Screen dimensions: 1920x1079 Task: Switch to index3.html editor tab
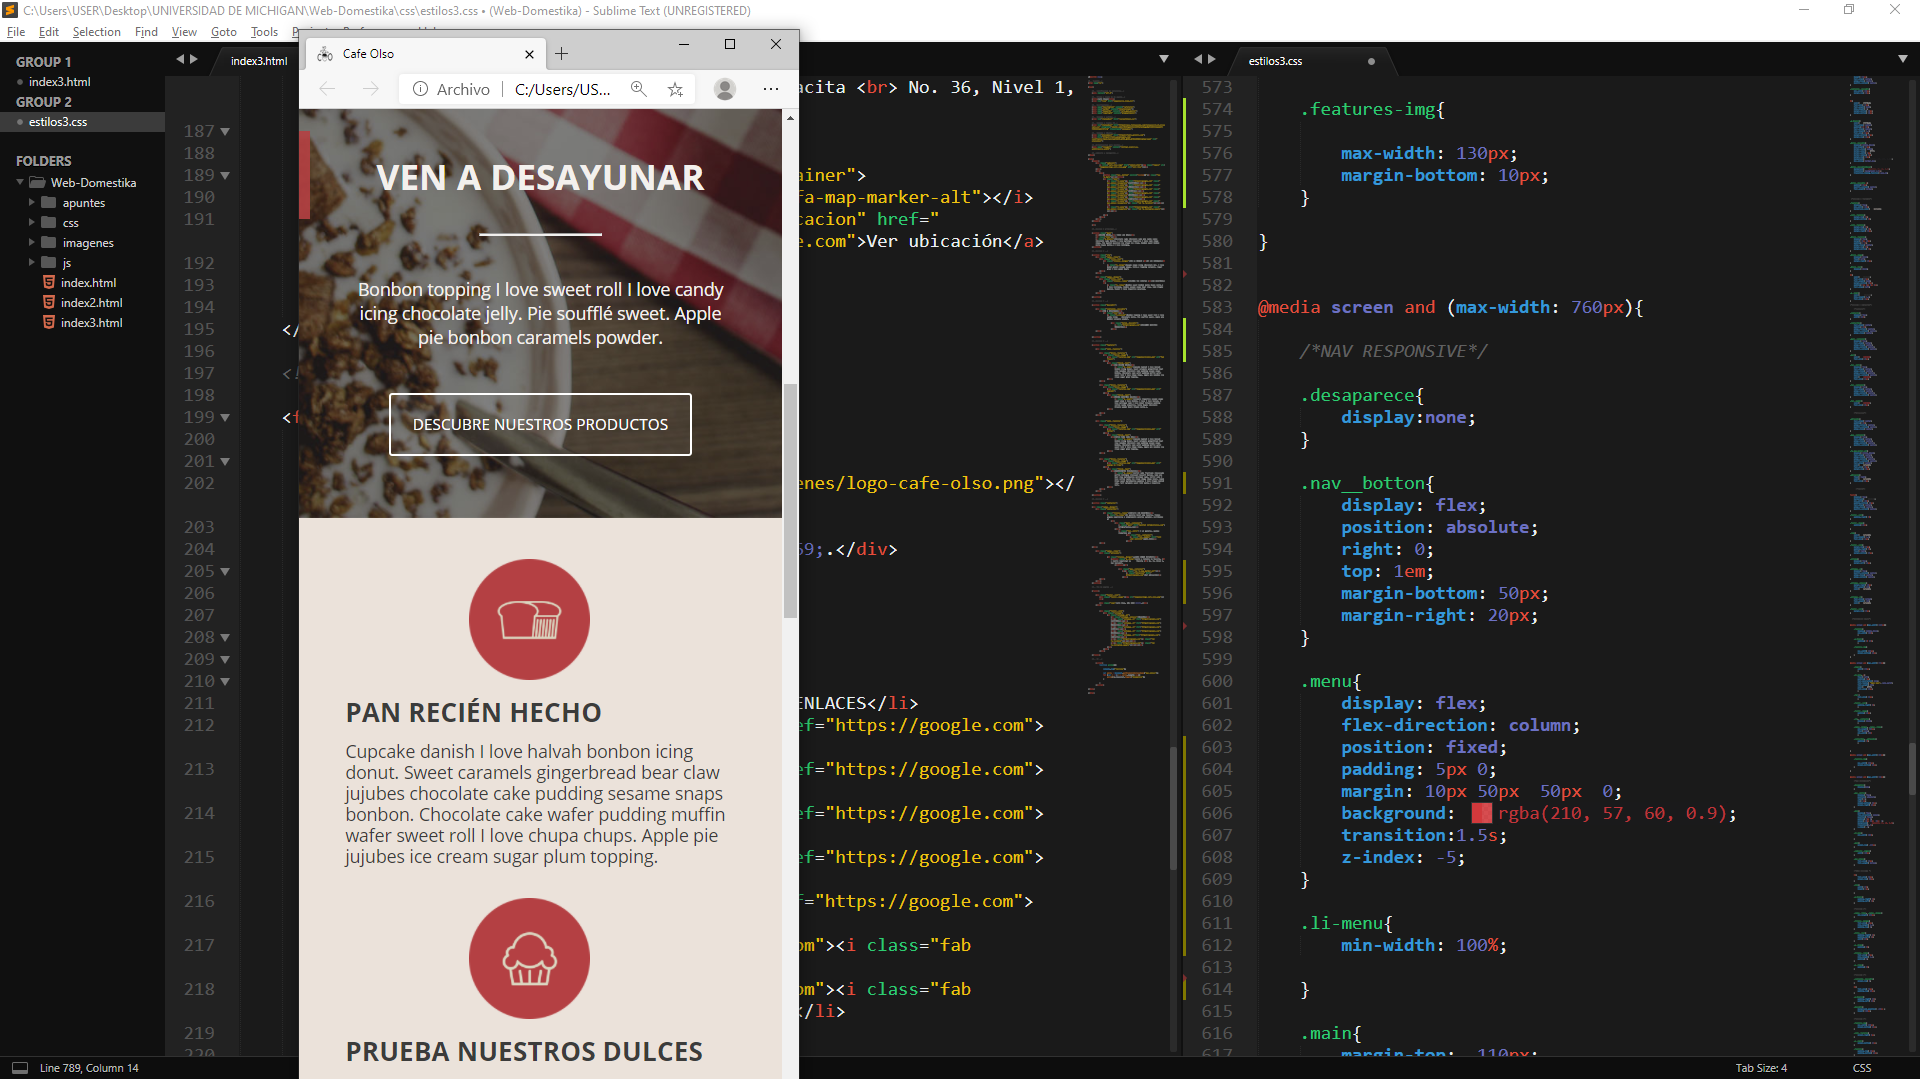[x=259, y=61]
